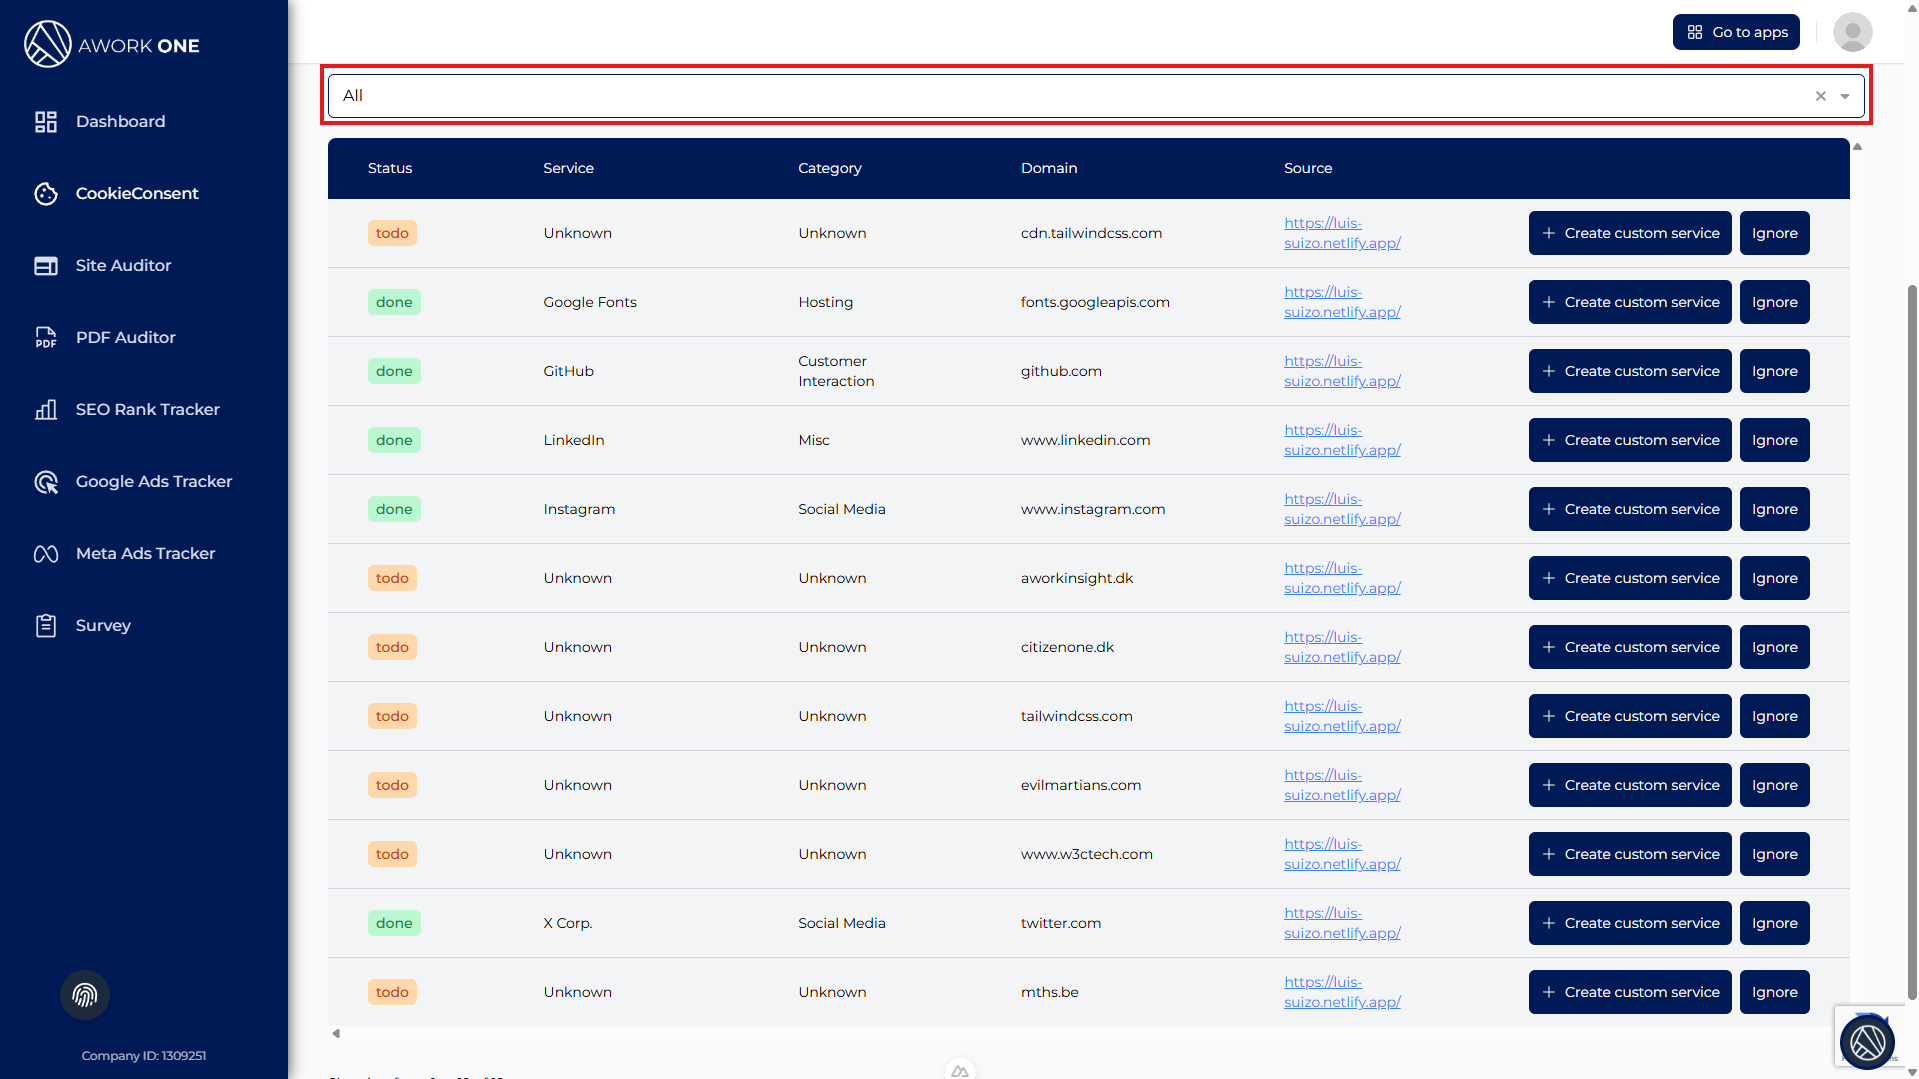
Task: Click the SEO Rank Tracker chart icon
Action: pyautogui.click(x=46, y=410)
